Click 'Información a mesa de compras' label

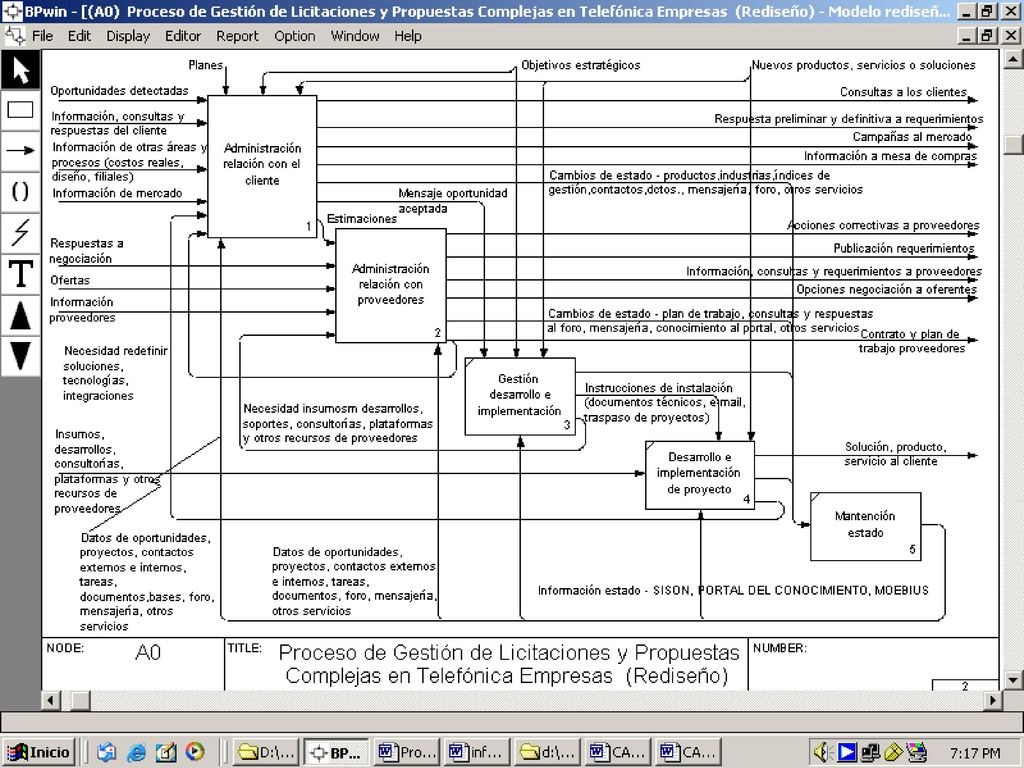tap(890, 156)
